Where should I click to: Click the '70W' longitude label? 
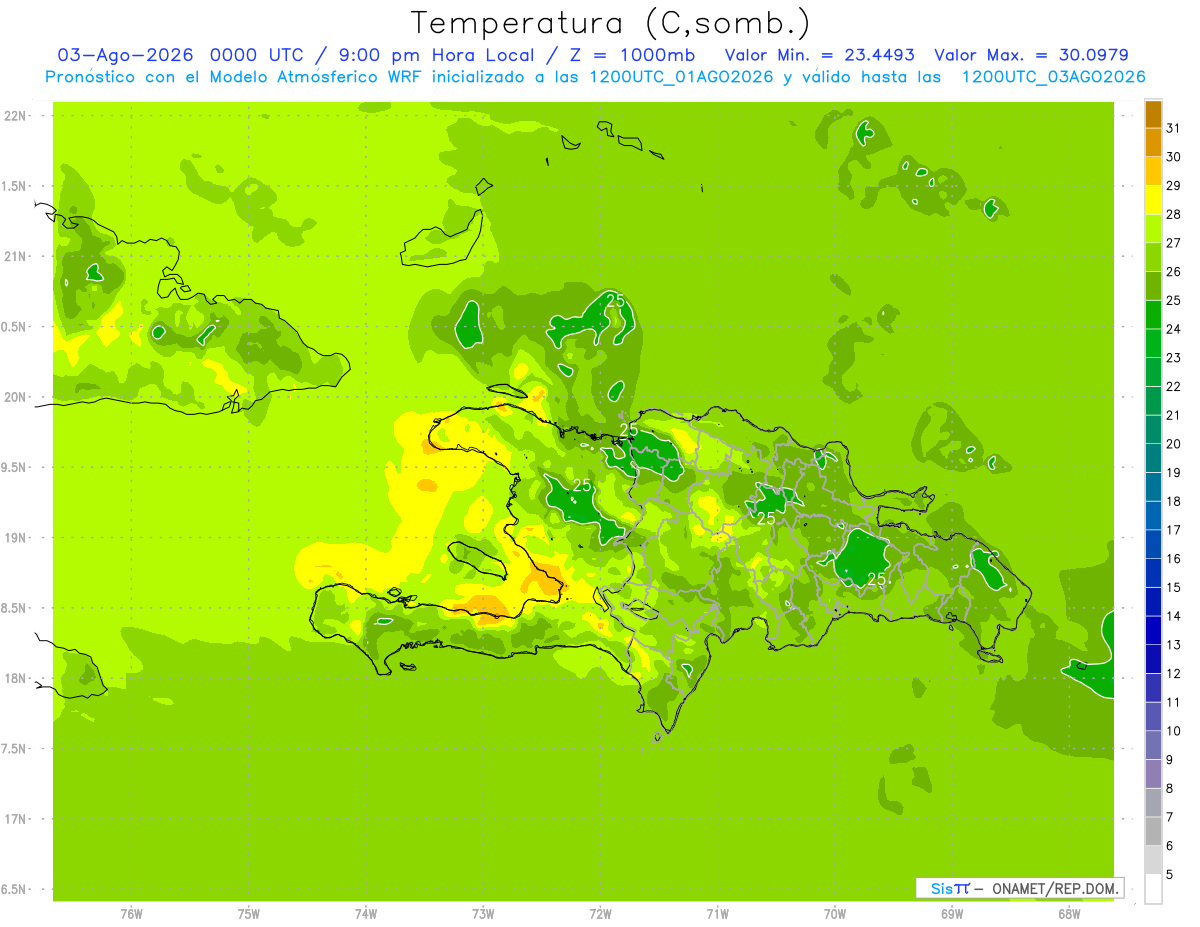pyautogui.click(x=835, y=914)
